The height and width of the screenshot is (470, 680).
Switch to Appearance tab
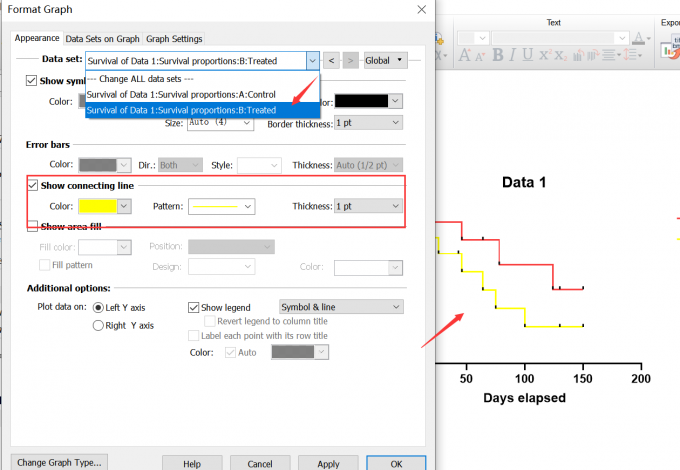pyautogui.click(x=37, y=38)
